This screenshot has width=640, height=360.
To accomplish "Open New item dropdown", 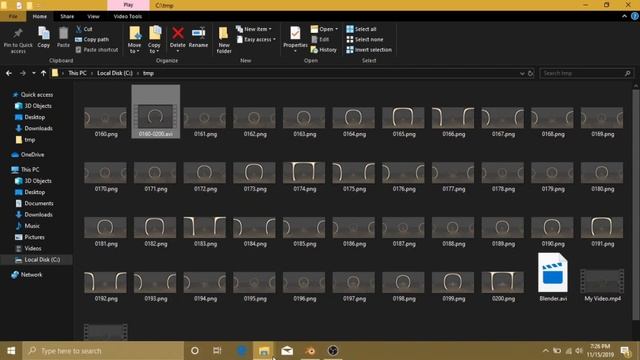I will click(x=253, y=29).
